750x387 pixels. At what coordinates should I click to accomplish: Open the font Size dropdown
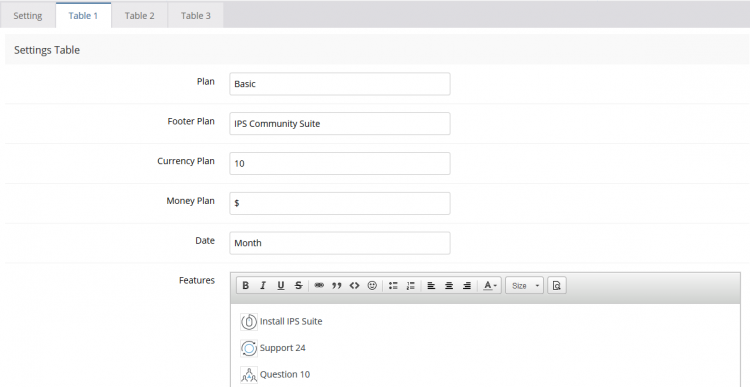point(525,286)
